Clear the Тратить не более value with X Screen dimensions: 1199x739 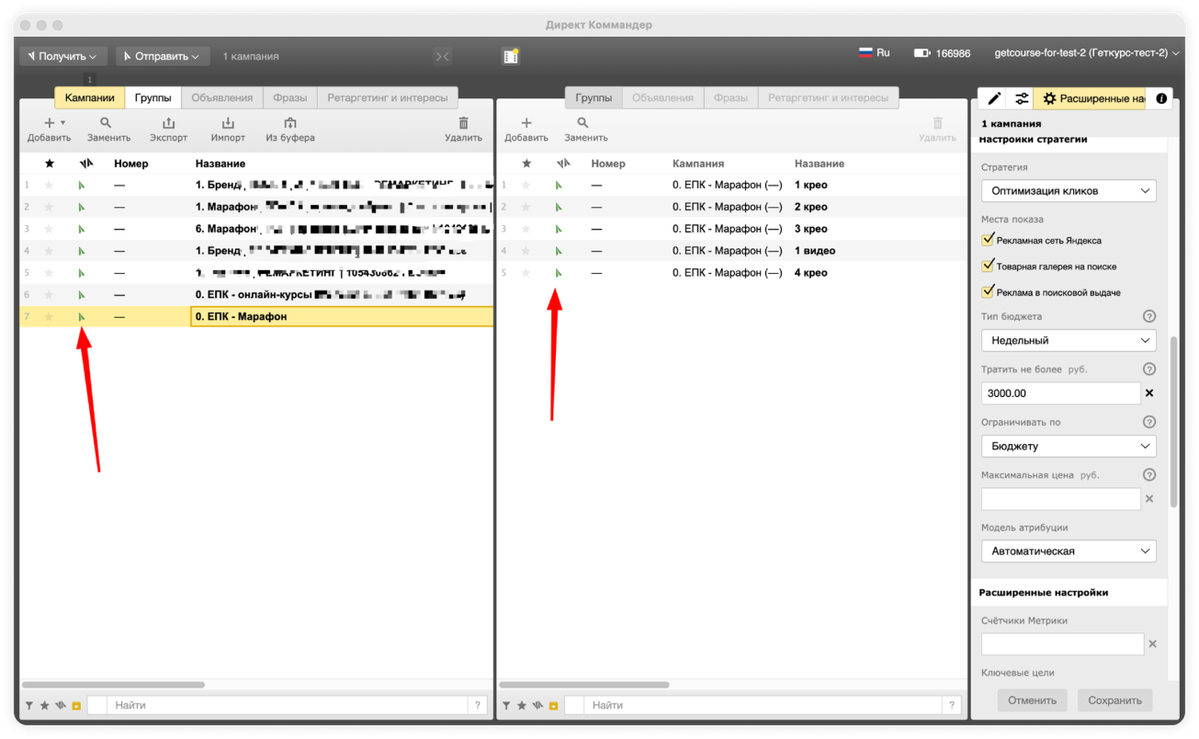[x=1149, y=393]
